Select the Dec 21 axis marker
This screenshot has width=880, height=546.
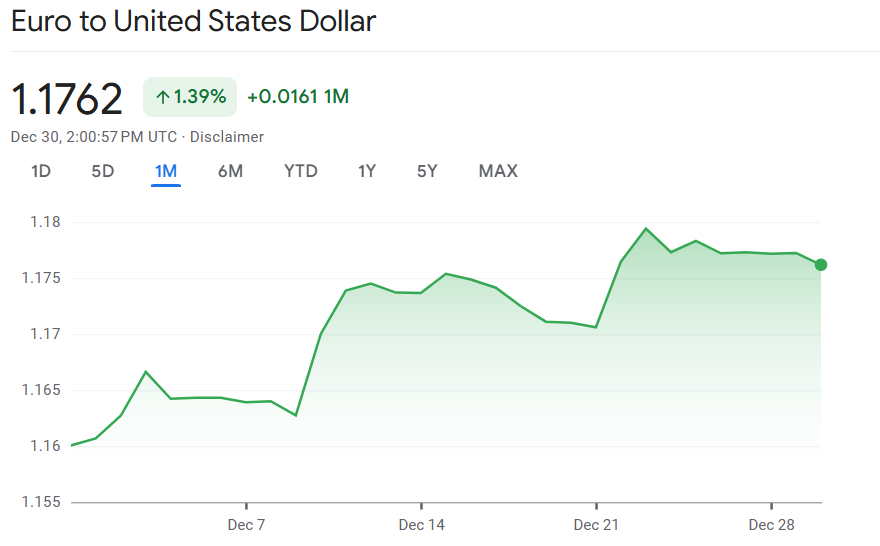pos(596,525)
